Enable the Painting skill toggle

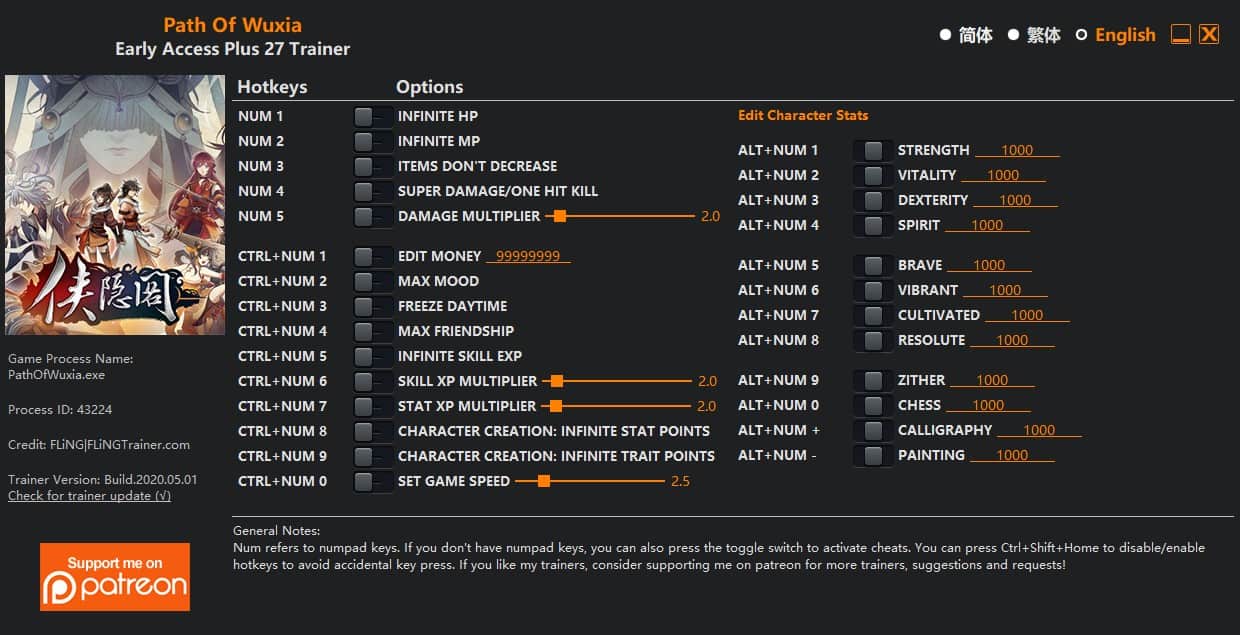pyautogui.click(x=873, y=455)
